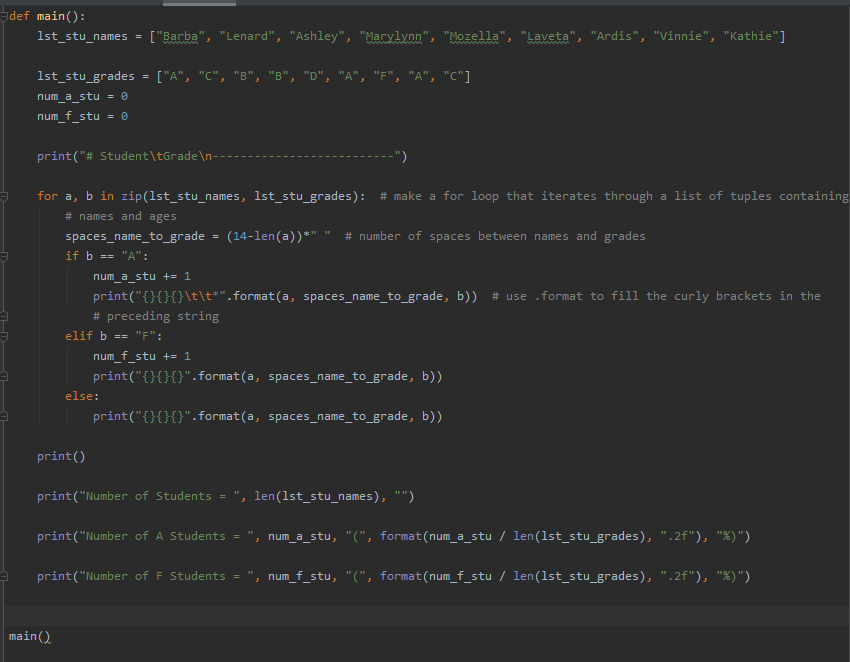Click the 'spaces_name_to_grade' variable being assigned
Screen dimensions: 850x662
[135, 236]
